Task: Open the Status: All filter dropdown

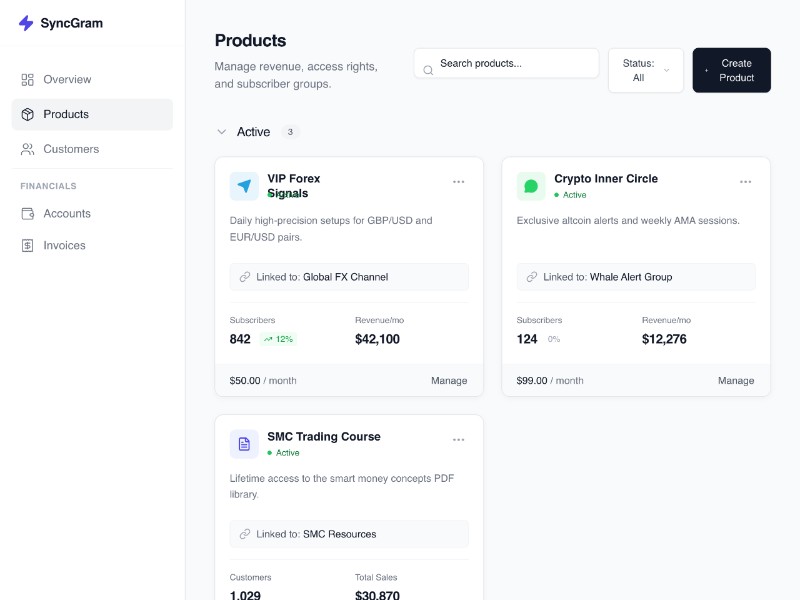Action: 645,70
